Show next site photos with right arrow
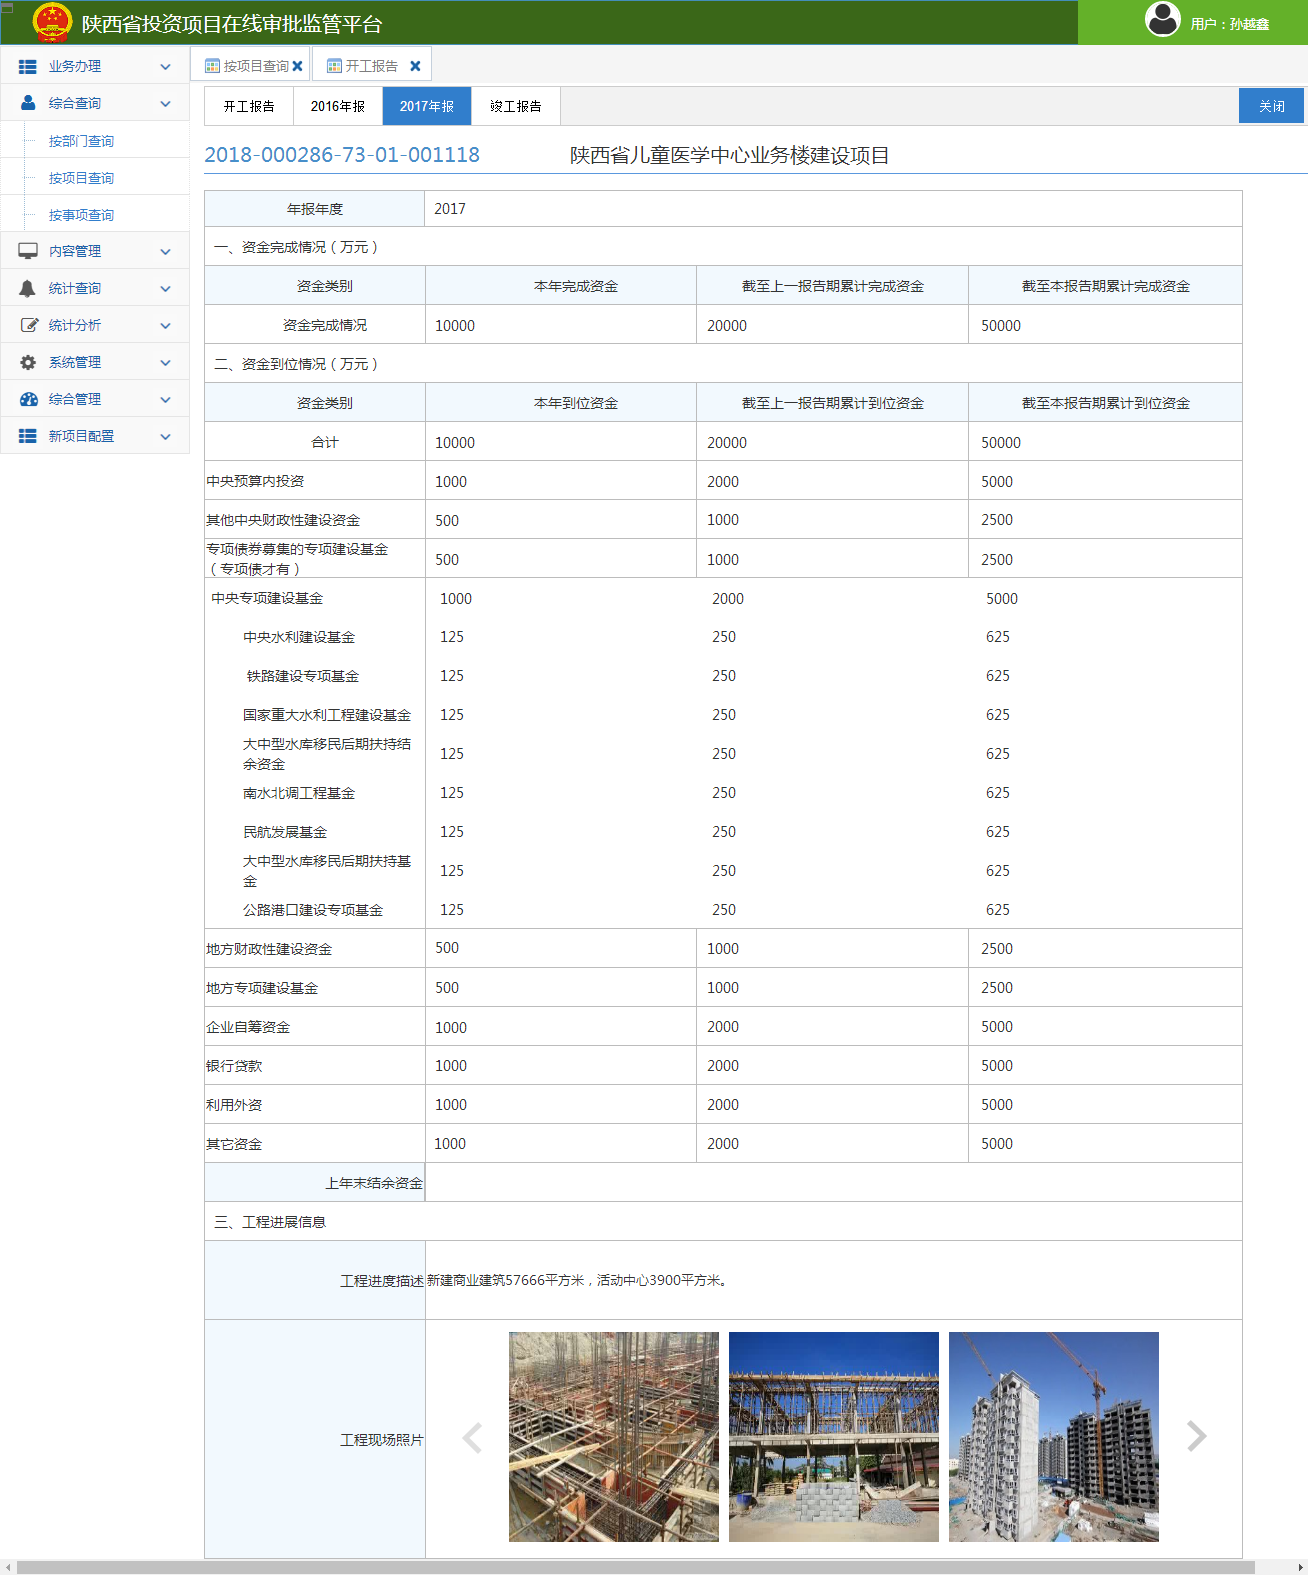Screen dimensions: 1308x1575 click(1196, 1436)
